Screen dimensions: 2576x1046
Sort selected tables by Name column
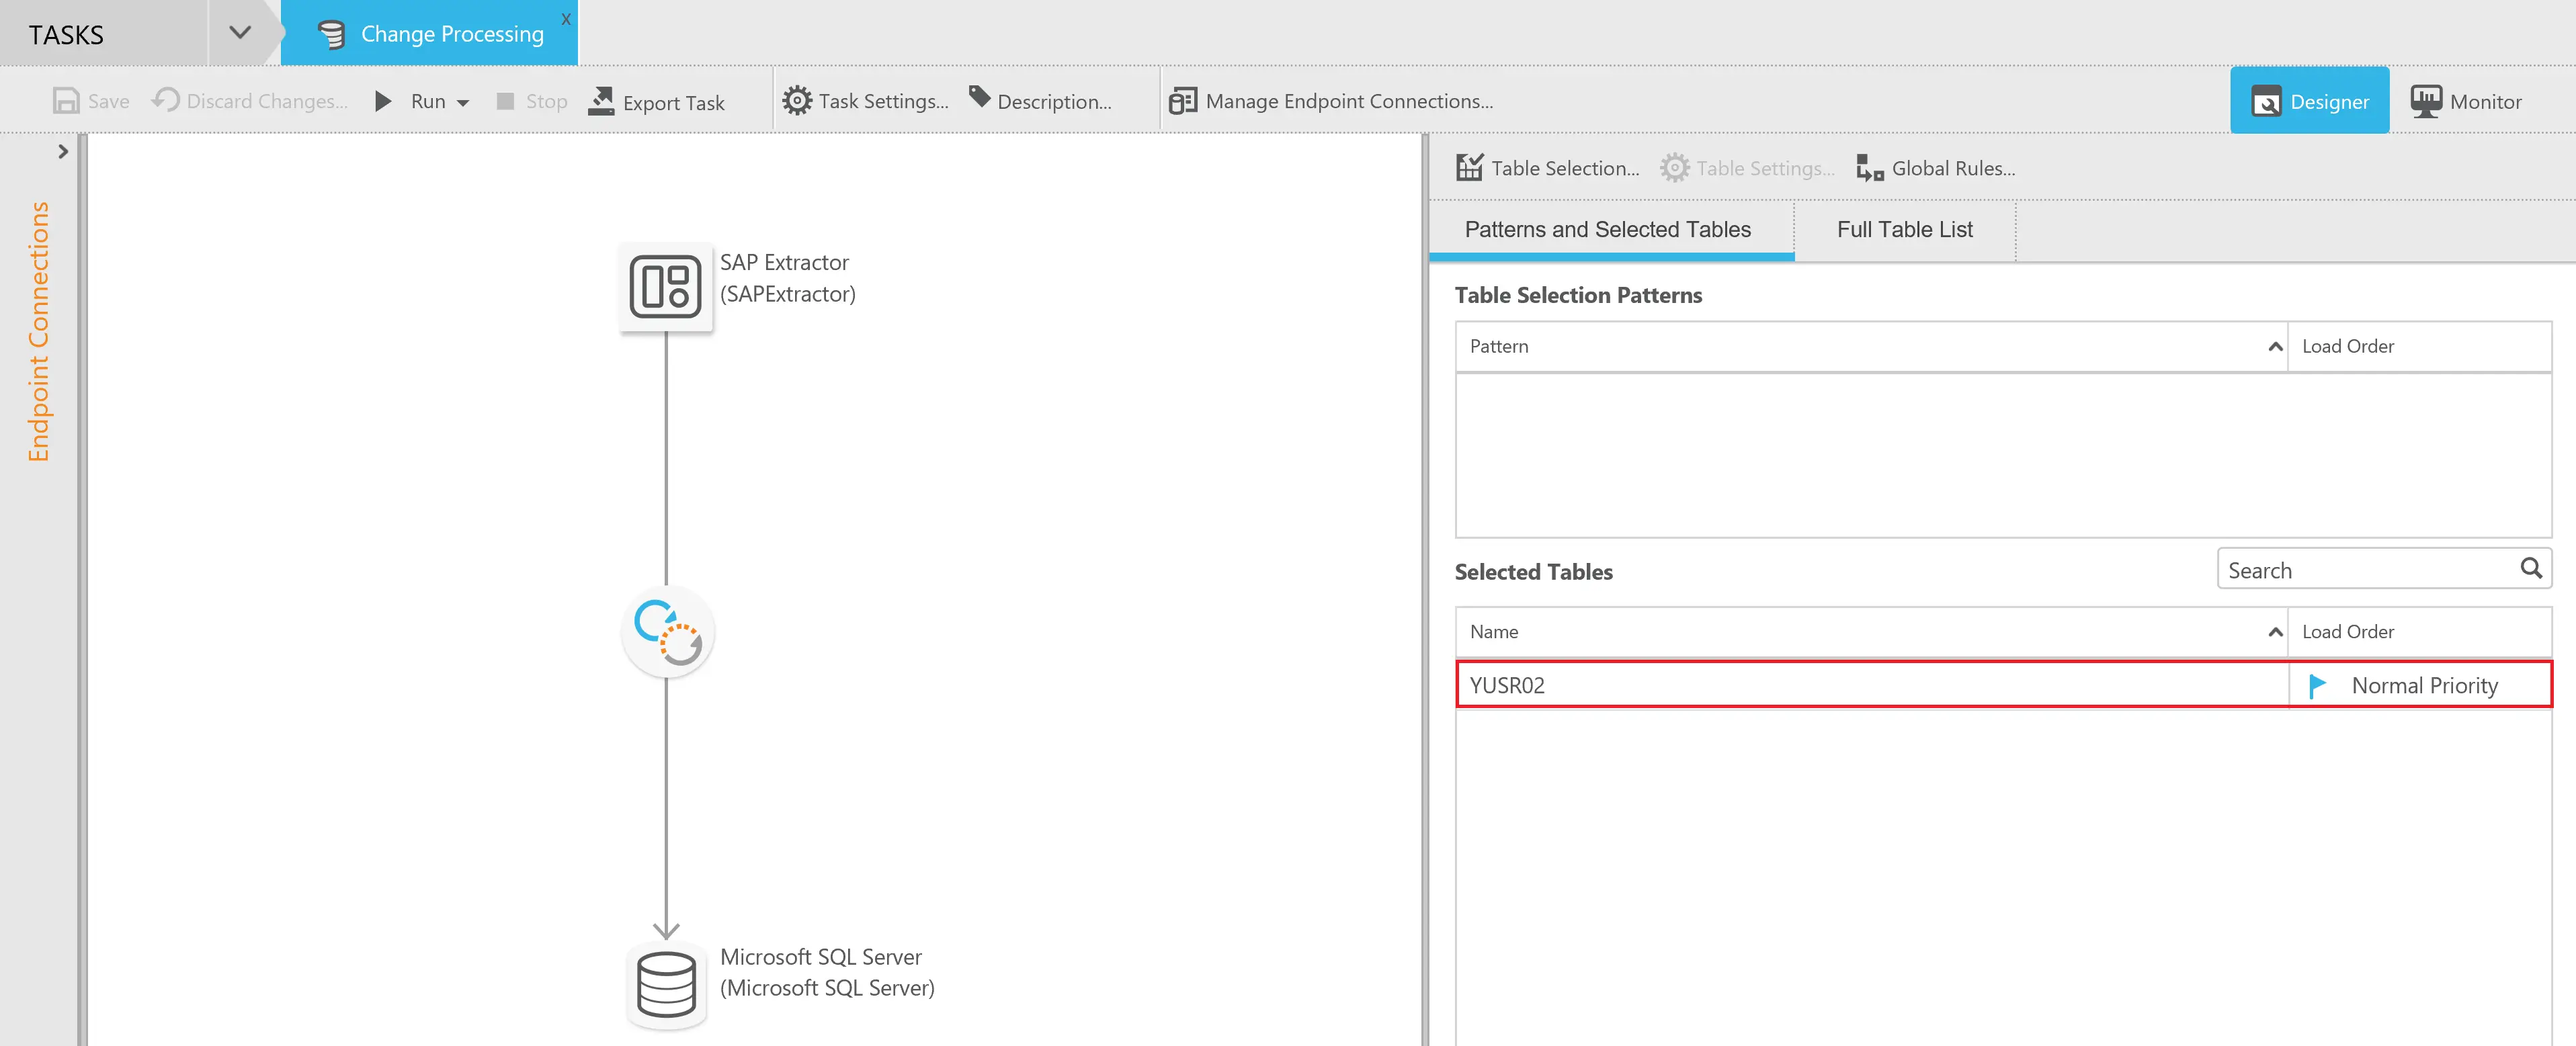coord(1871,632)
